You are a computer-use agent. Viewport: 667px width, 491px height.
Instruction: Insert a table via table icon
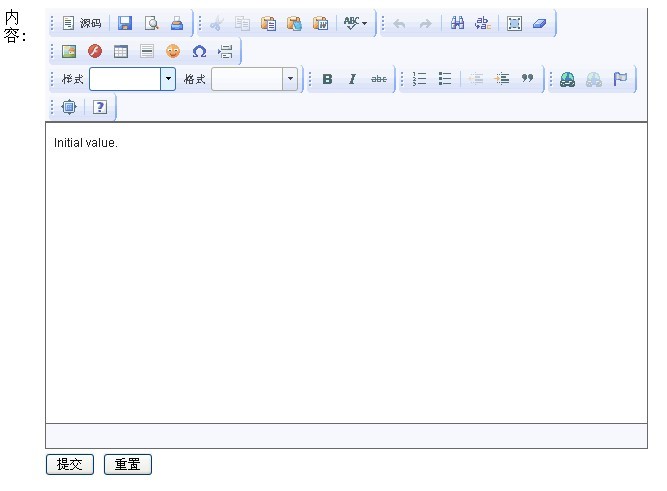pyautogui.click(x=121, y=51)
